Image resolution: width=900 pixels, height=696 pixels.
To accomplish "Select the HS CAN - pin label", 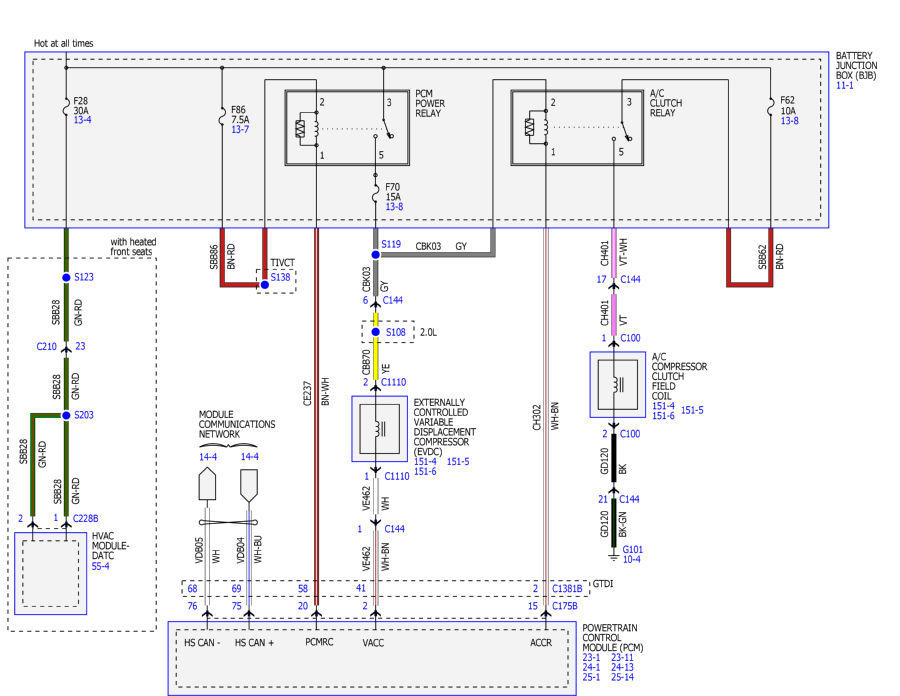I will pyautogui.click(x=202, y=643).
